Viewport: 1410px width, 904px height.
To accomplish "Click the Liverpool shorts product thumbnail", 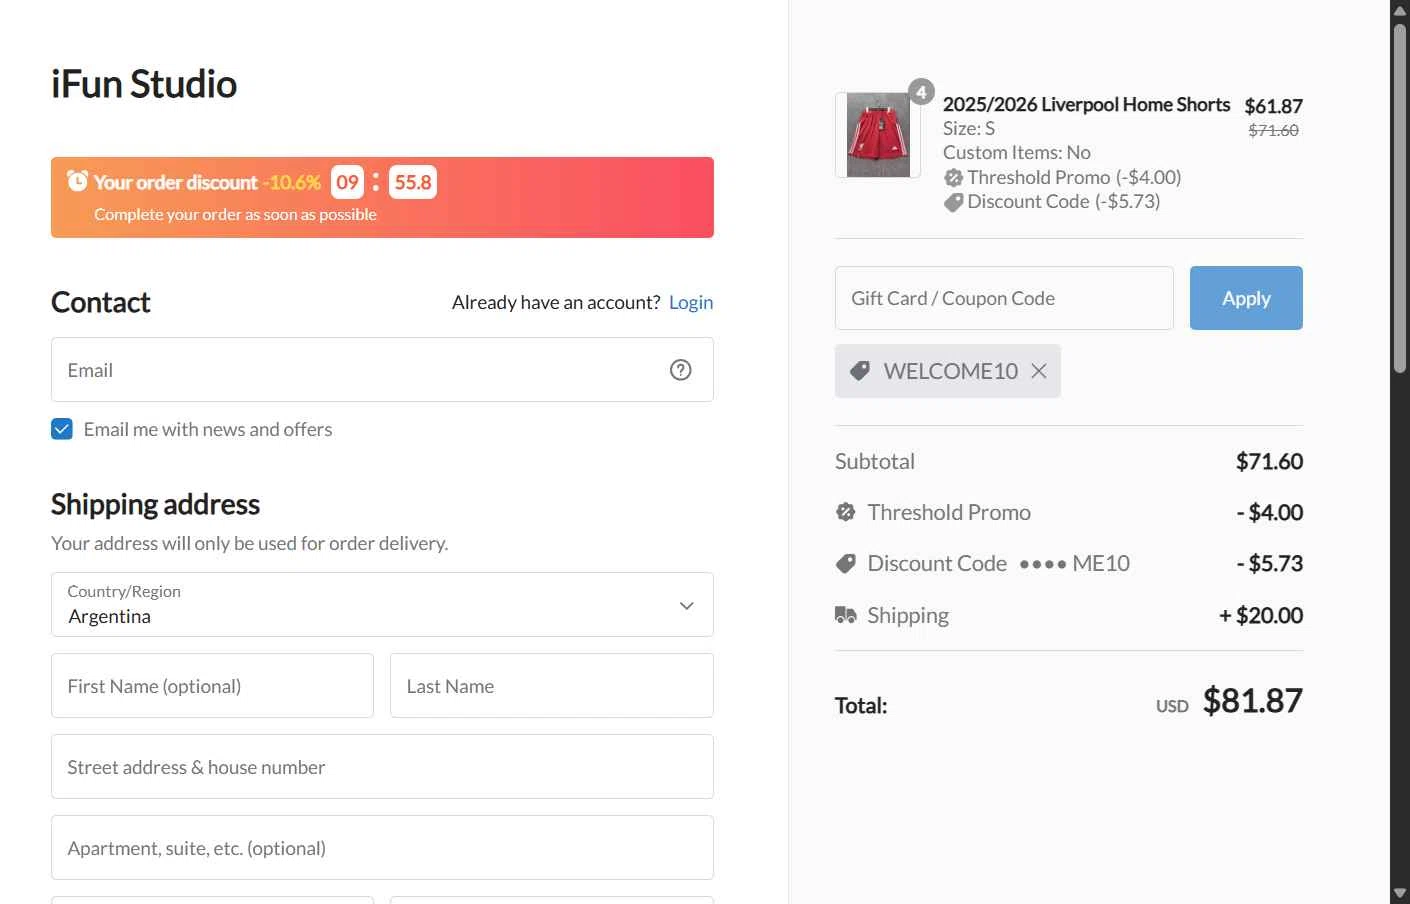I will (878, 135).
